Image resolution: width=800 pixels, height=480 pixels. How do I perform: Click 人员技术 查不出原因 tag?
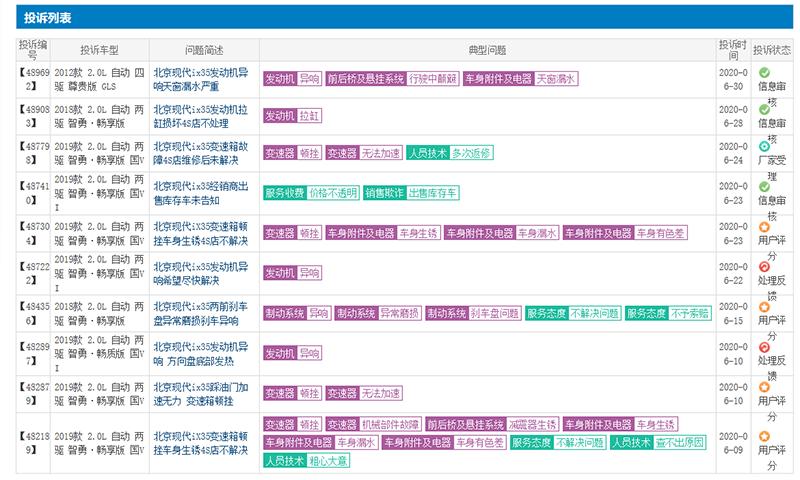click(659, 442)
